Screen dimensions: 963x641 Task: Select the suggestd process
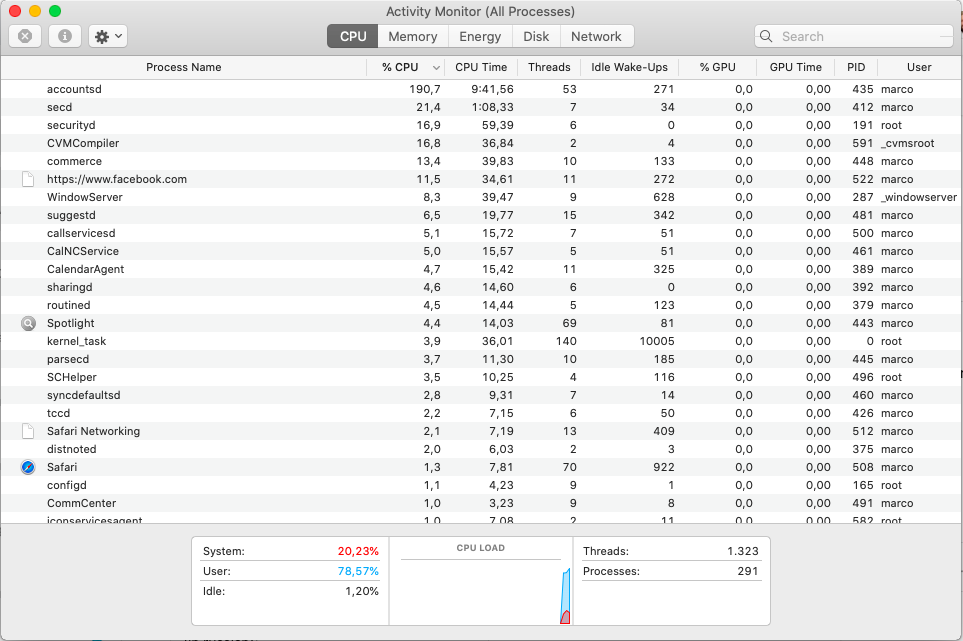(481, 216)
